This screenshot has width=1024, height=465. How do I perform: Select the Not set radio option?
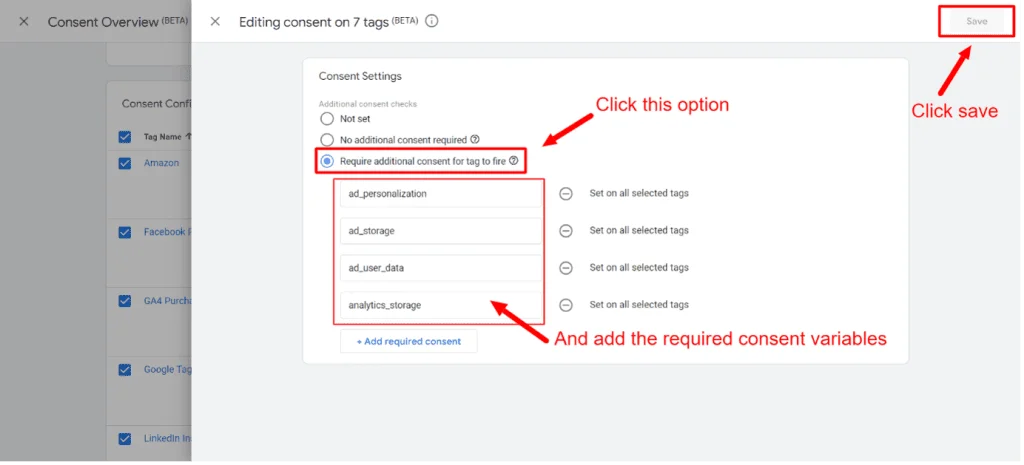coord(327,119)
